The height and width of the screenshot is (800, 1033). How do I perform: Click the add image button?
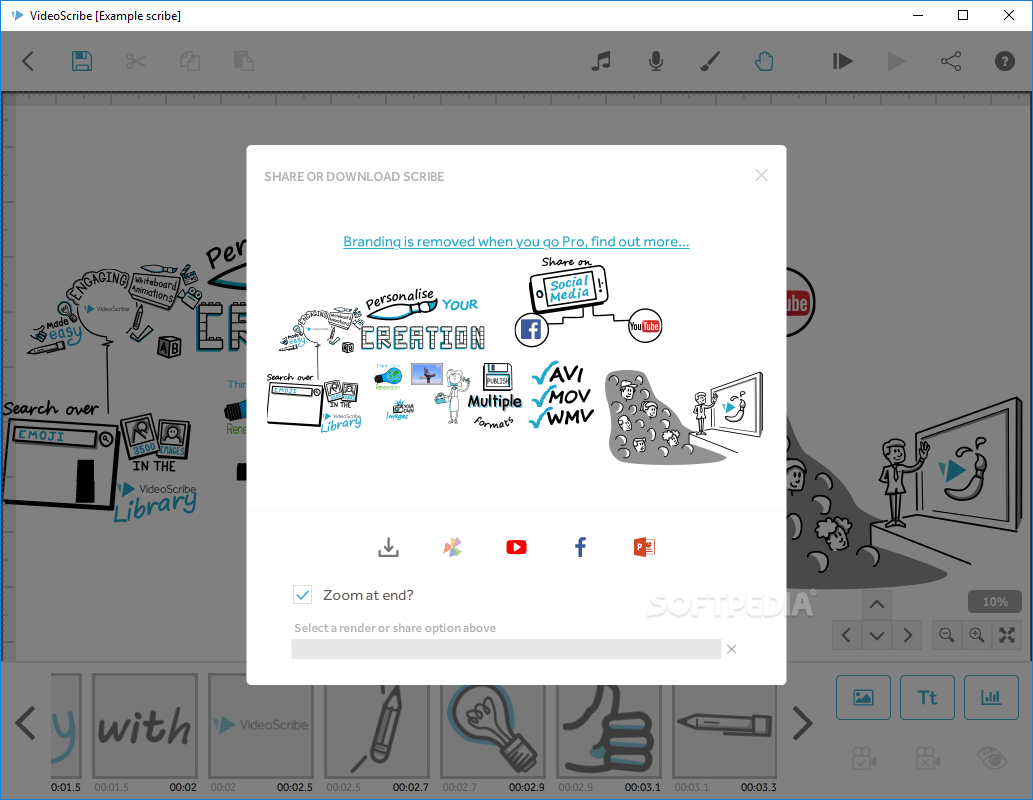coord(863,697)
